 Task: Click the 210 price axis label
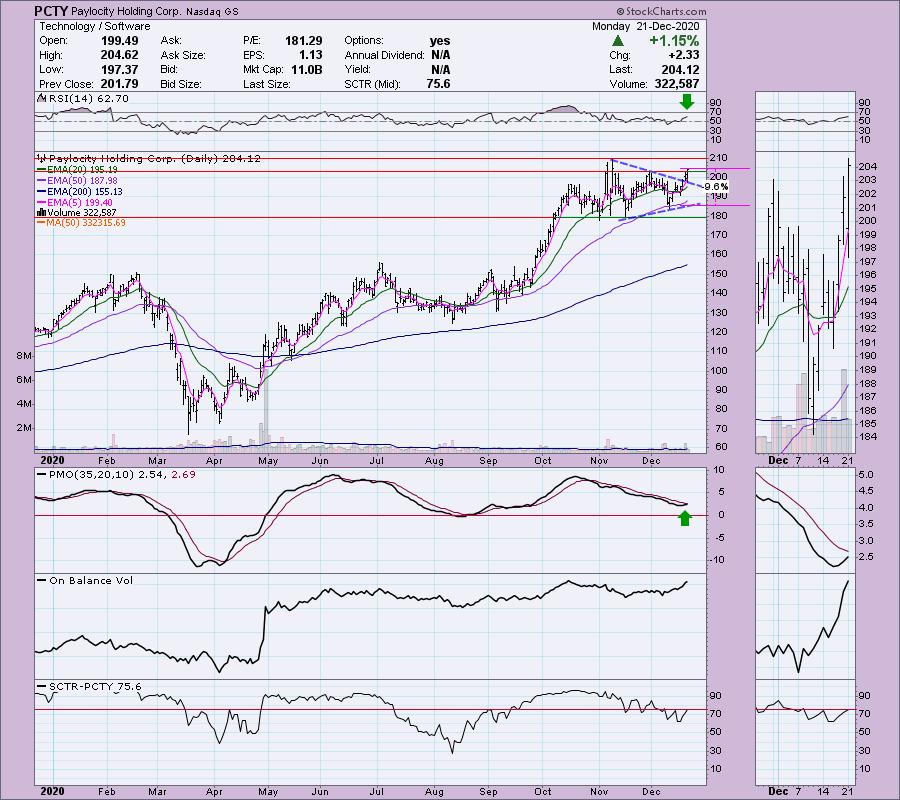tap(719, 158)
